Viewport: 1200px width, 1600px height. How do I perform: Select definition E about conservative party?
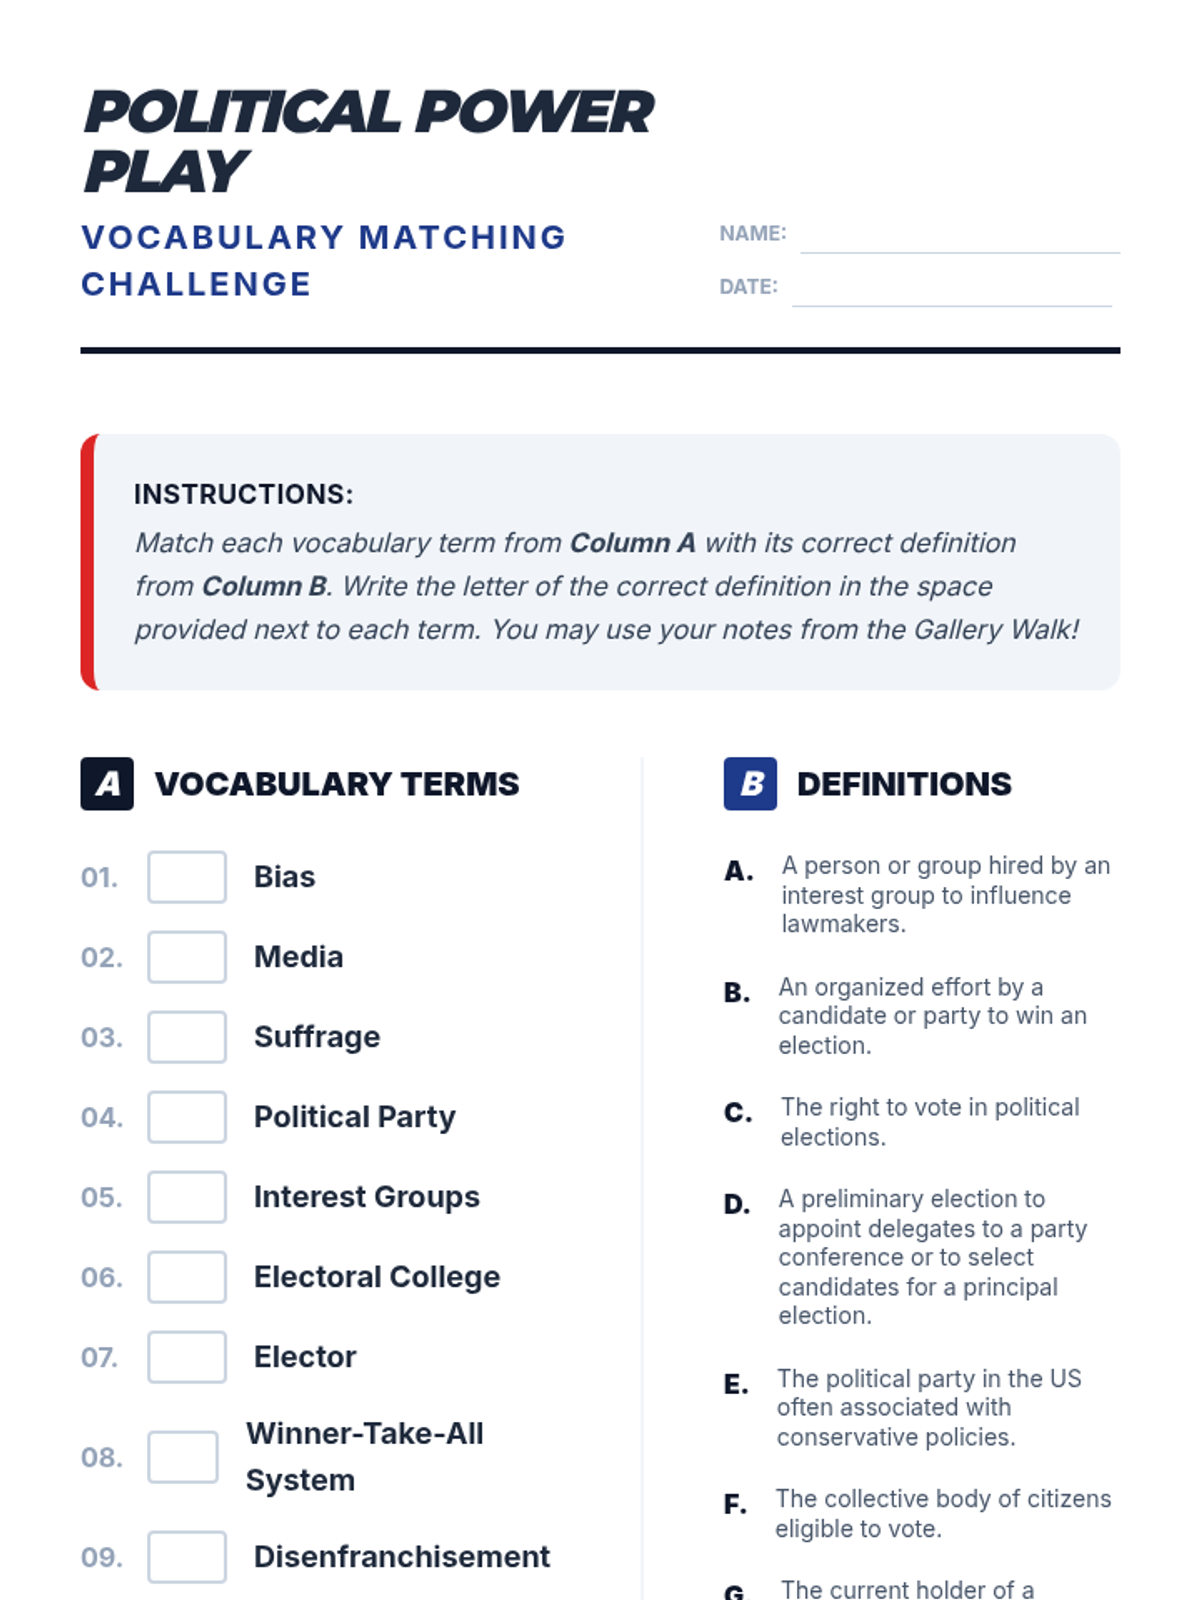pos(929,1408)
